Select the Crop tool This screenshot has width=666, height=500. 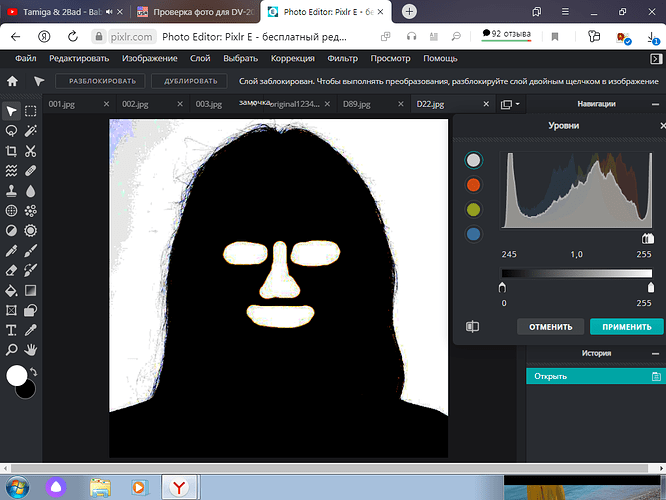pos(11,151)
